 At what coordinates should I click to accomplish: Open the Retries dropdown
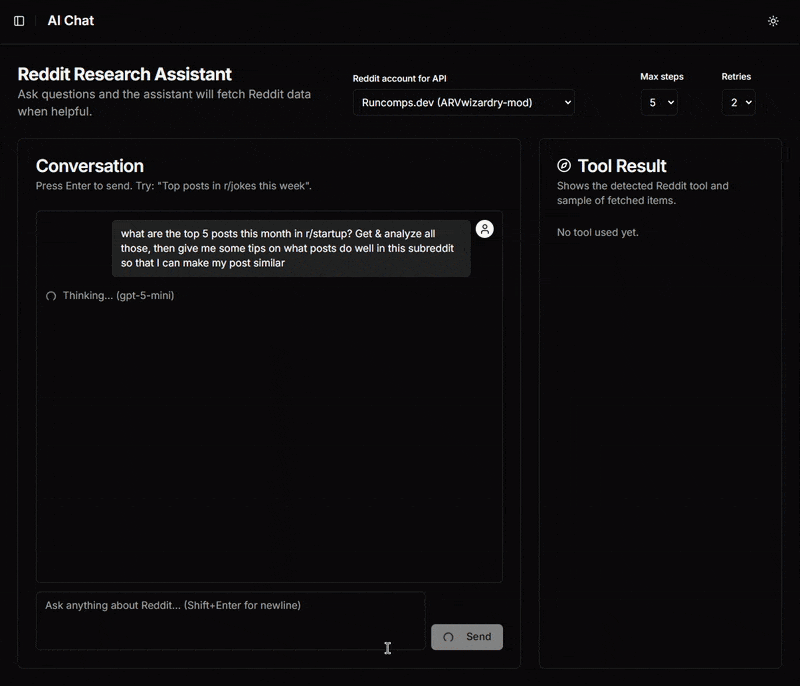coord(738,102)
